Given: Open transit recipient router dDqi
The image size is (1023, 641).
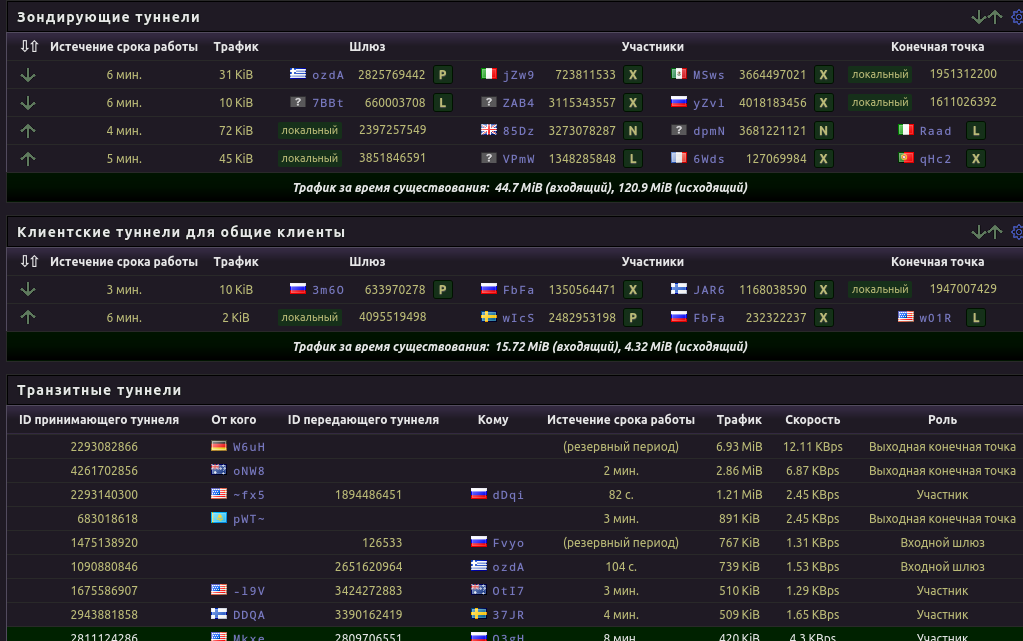Looking at the screenshot, I should click(x=508, y=495).
